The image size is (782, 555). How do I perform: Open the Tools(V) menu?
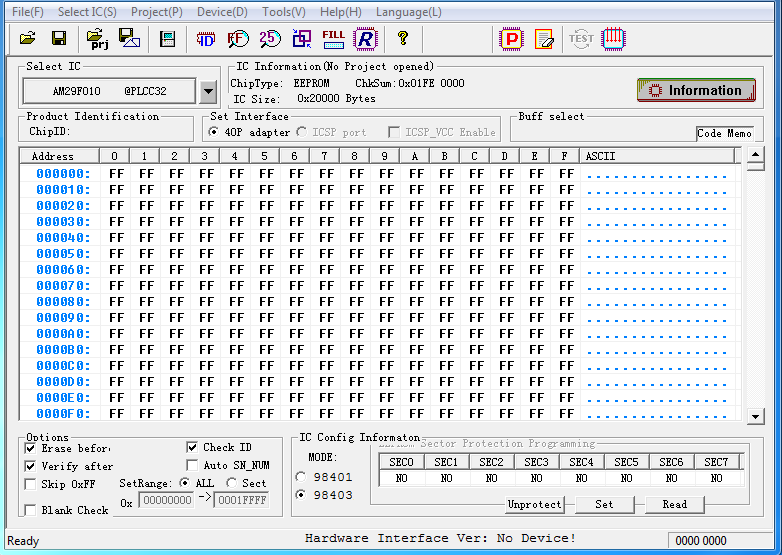[284, 12]
